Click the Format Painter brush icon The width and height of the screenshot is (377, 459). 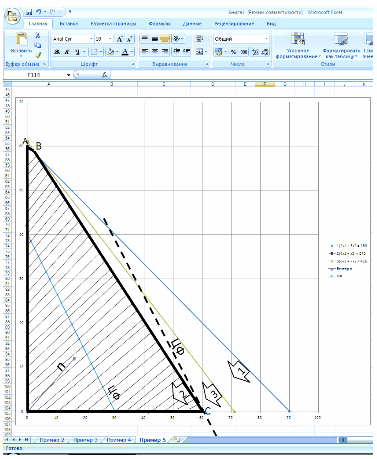[x=38, y=54]
